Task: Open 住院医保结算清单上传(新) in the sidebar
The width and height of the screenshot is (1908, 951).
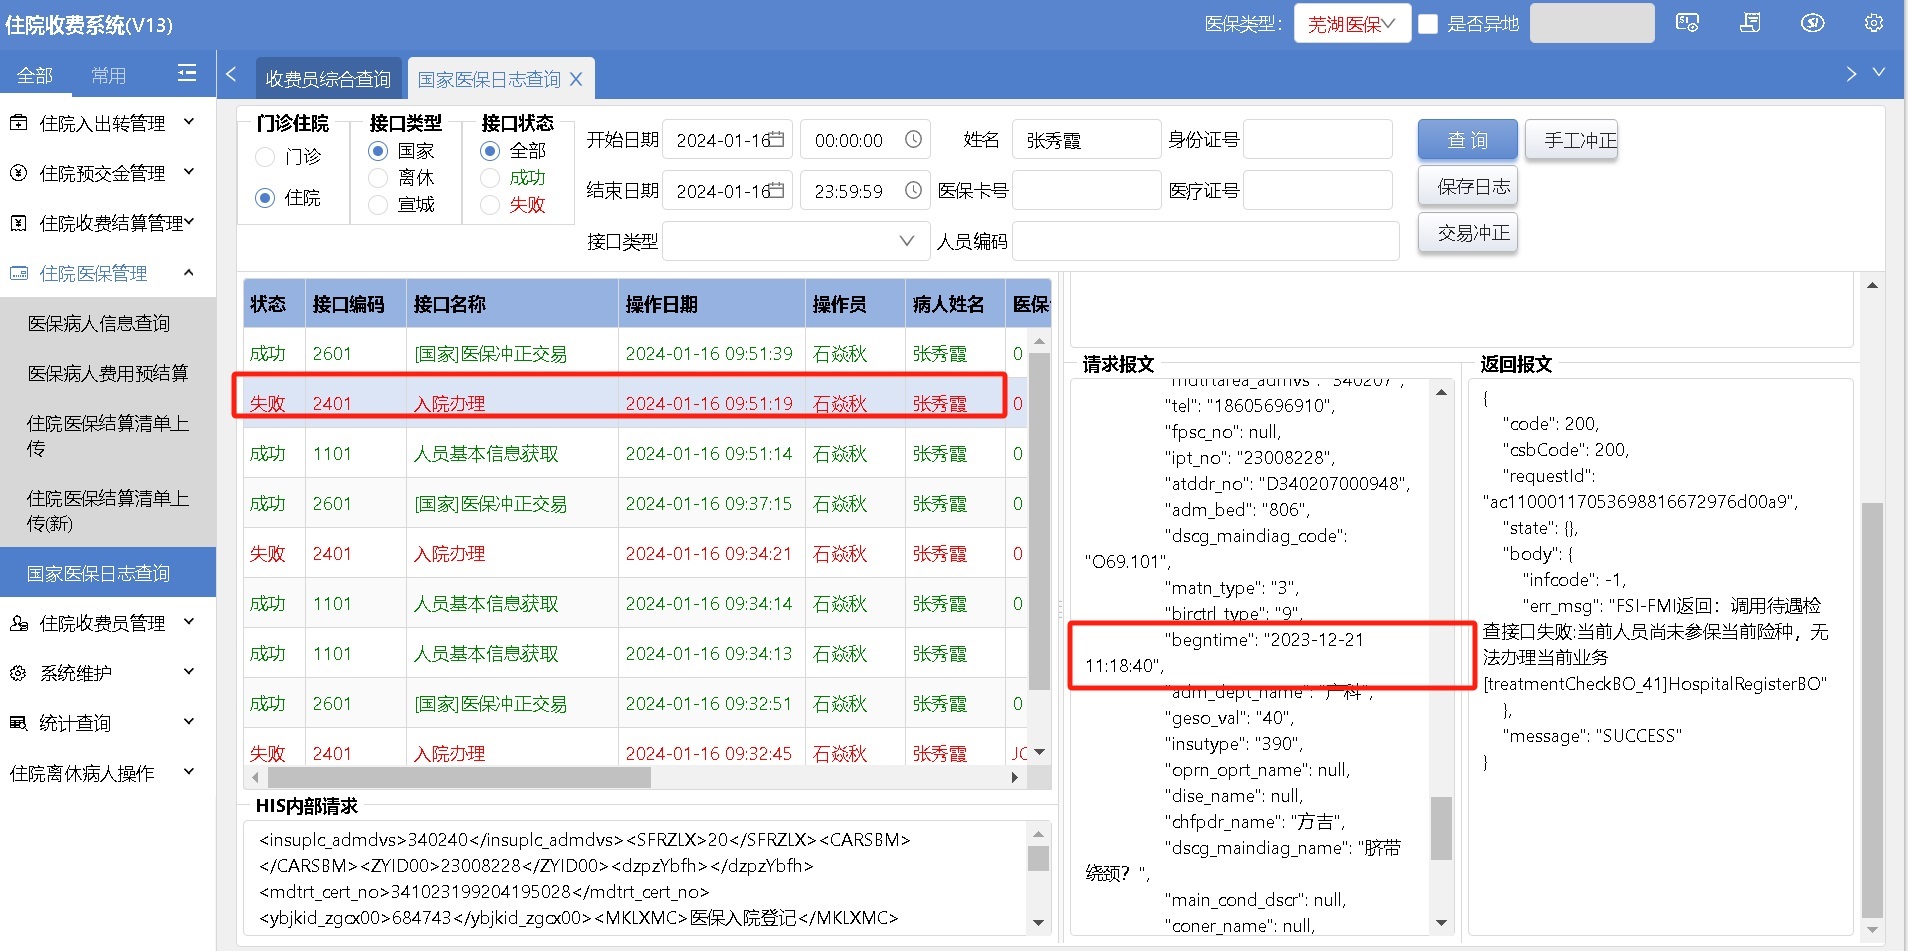Action: (x=108, y=510)
